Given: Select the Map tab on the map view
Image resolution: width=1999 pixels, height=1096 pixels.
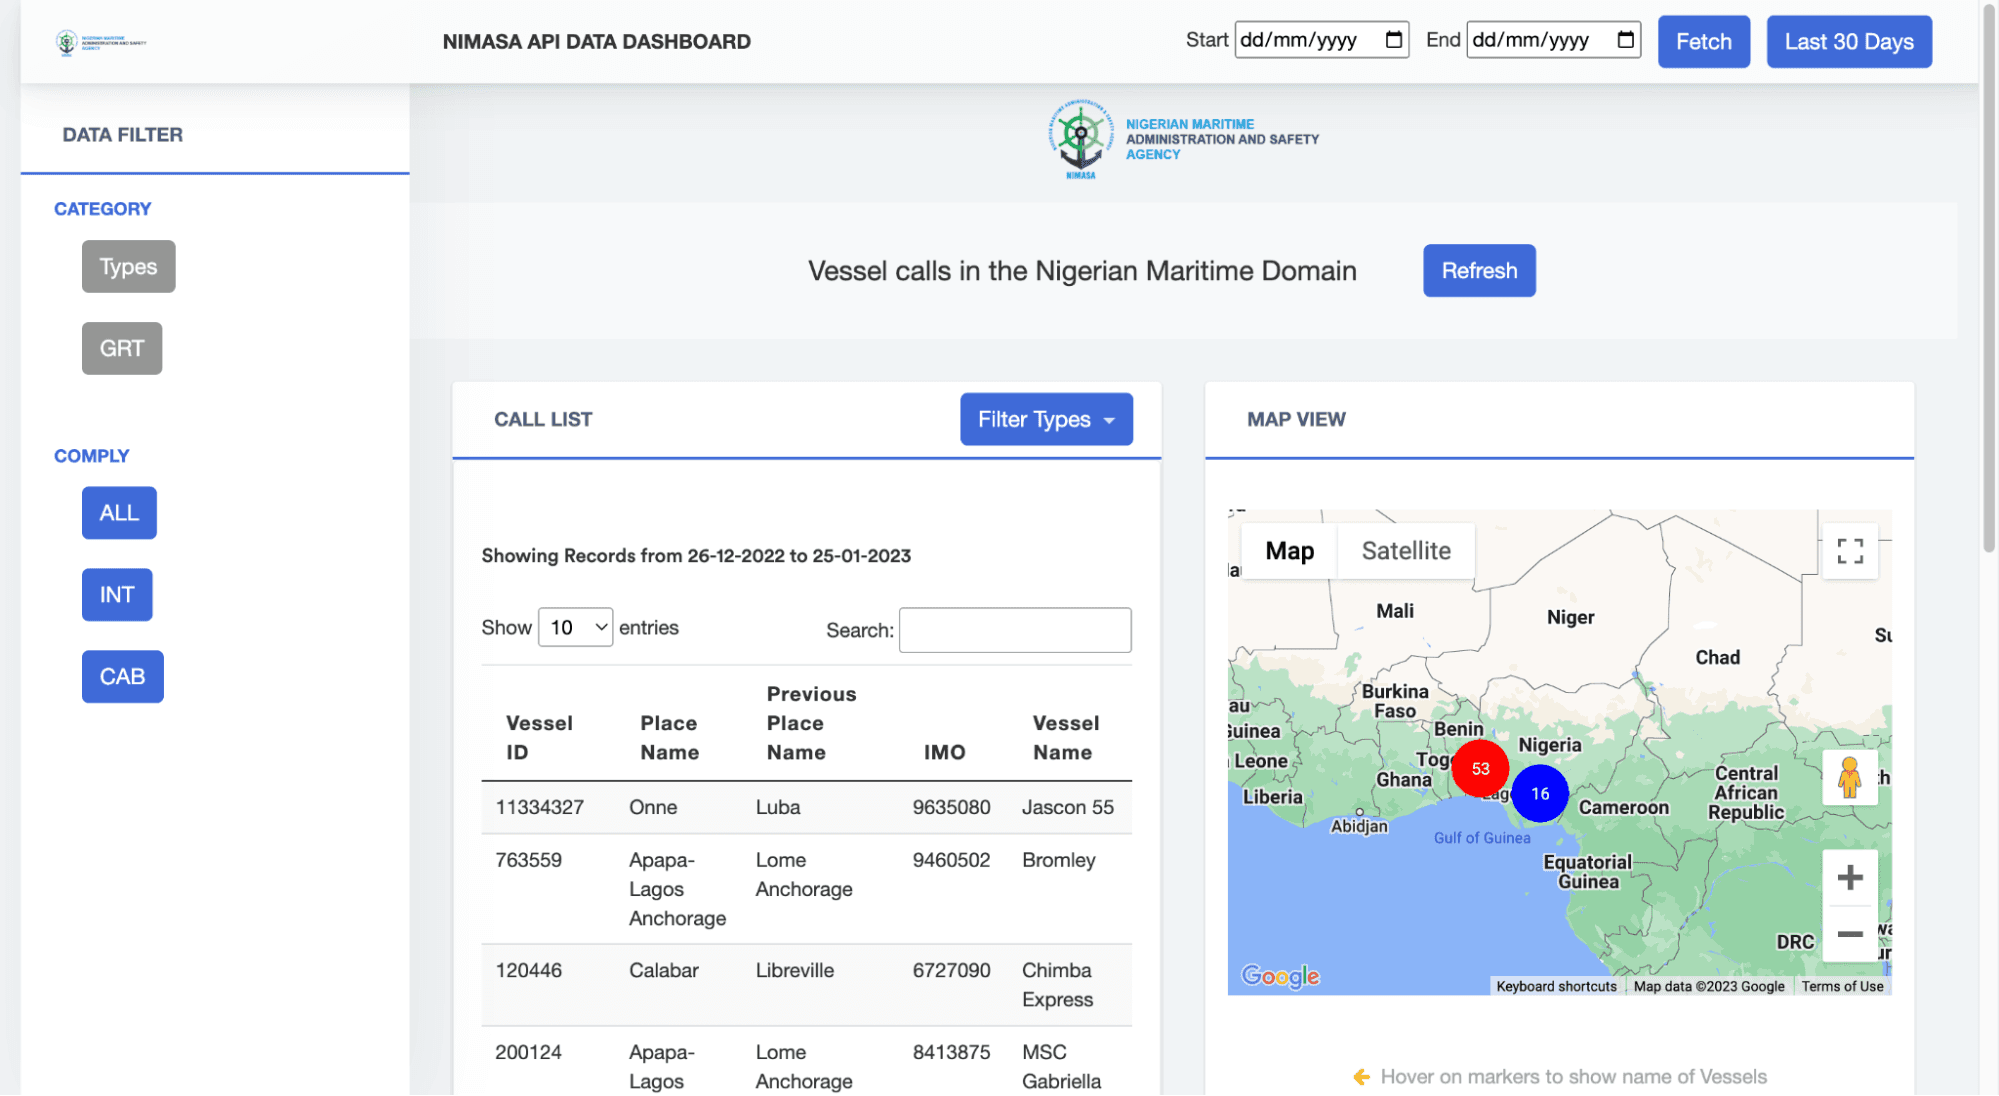Looking at the screenshot, I should pos(1290,550).
